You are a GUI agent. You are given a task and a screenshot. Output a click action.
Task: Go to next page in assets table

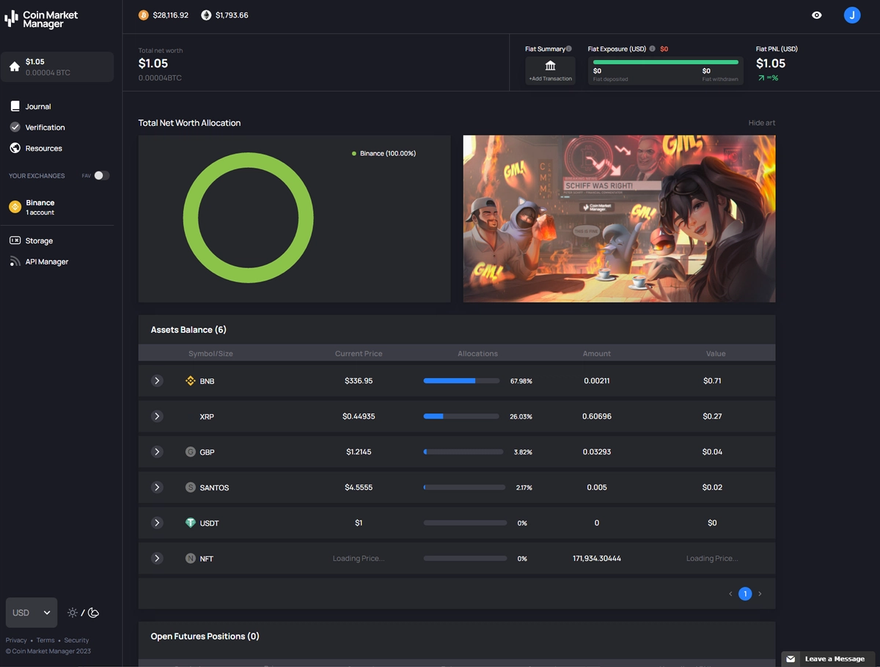tap(760, 593)
